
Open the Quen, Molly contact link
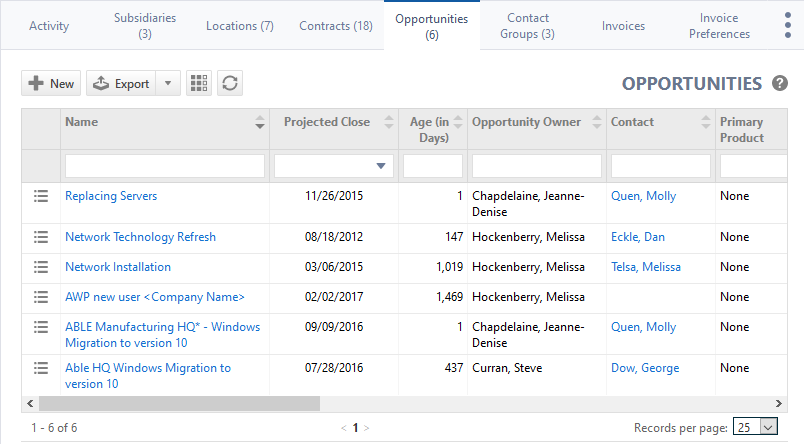click(643, 197)
